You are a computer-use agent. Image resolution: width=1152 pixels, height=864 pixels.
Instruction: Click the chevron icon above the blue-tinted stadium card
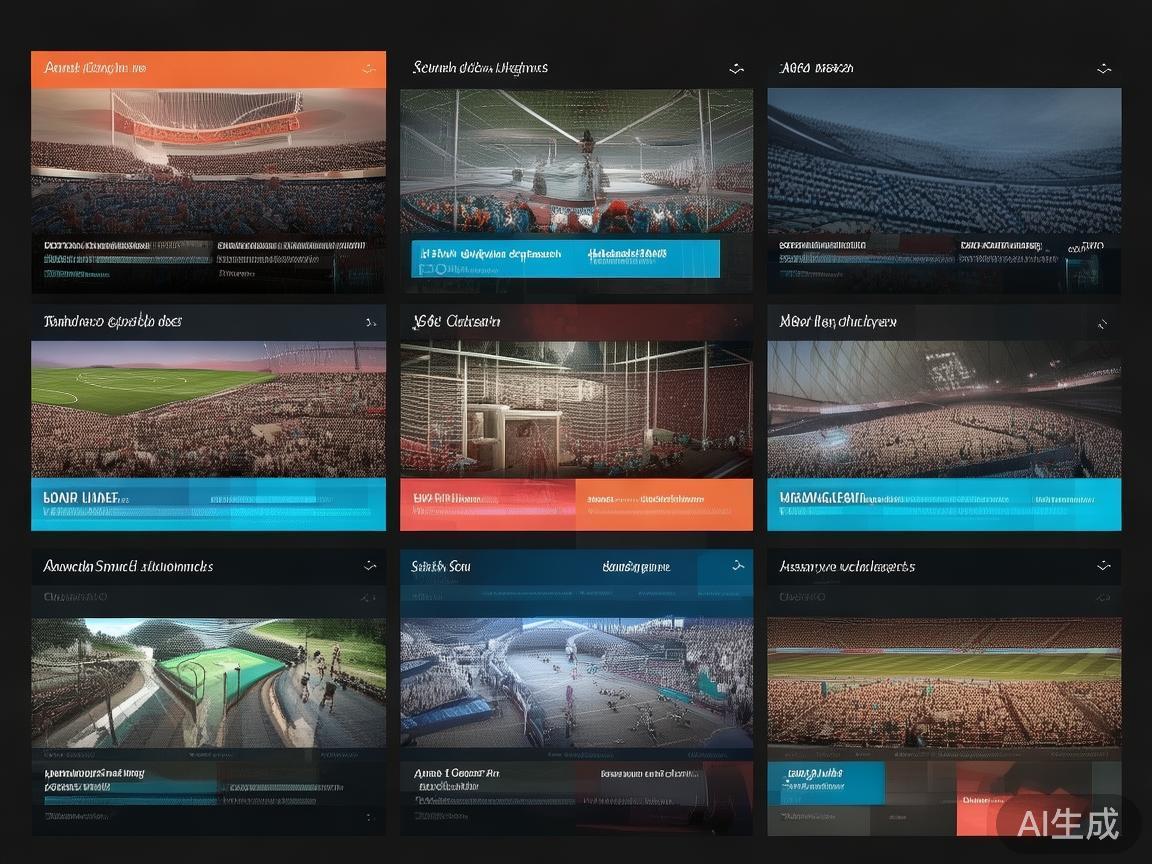pyautogui.click(x=1104, y=68)
